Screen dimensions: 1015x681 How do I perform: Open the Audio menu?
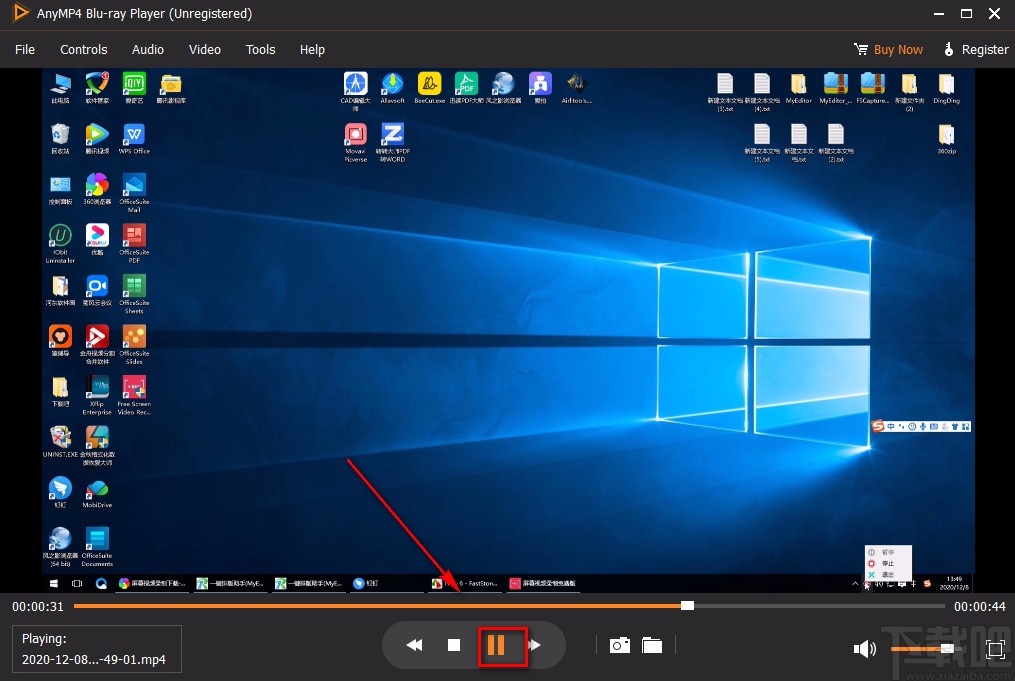click(147, 49)
